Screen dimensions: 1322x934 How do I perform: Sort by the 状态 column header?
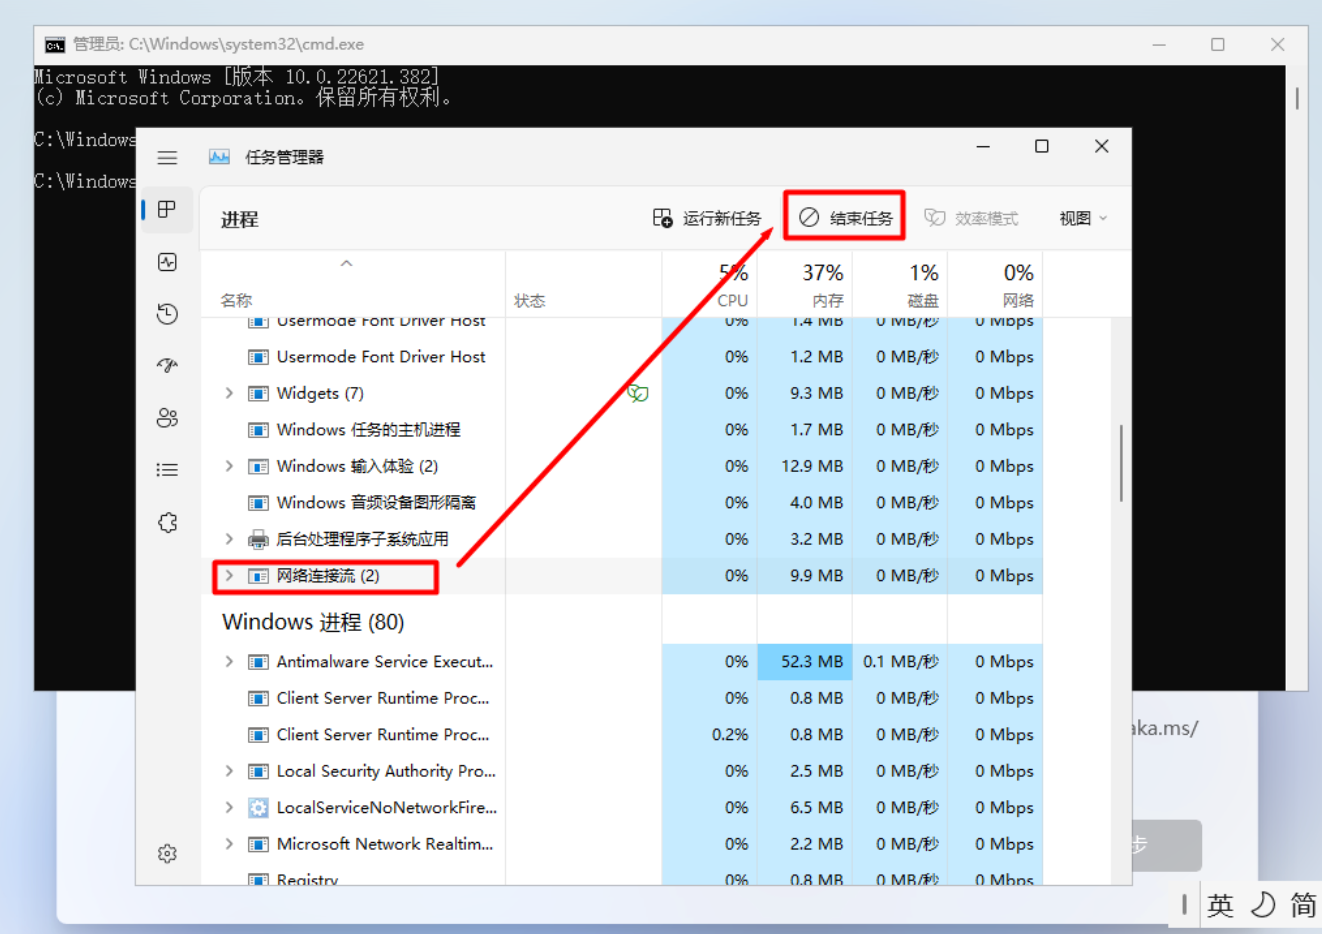coord(583,284)
